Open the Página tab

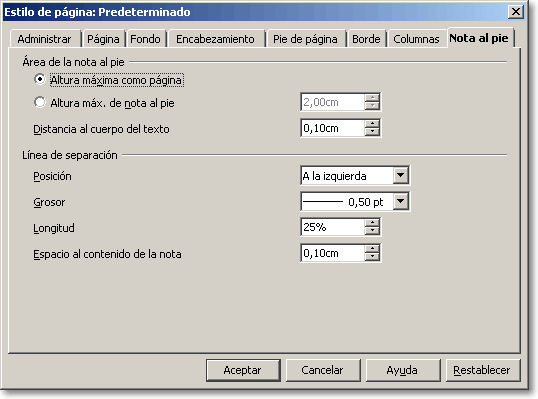[103, 39]
